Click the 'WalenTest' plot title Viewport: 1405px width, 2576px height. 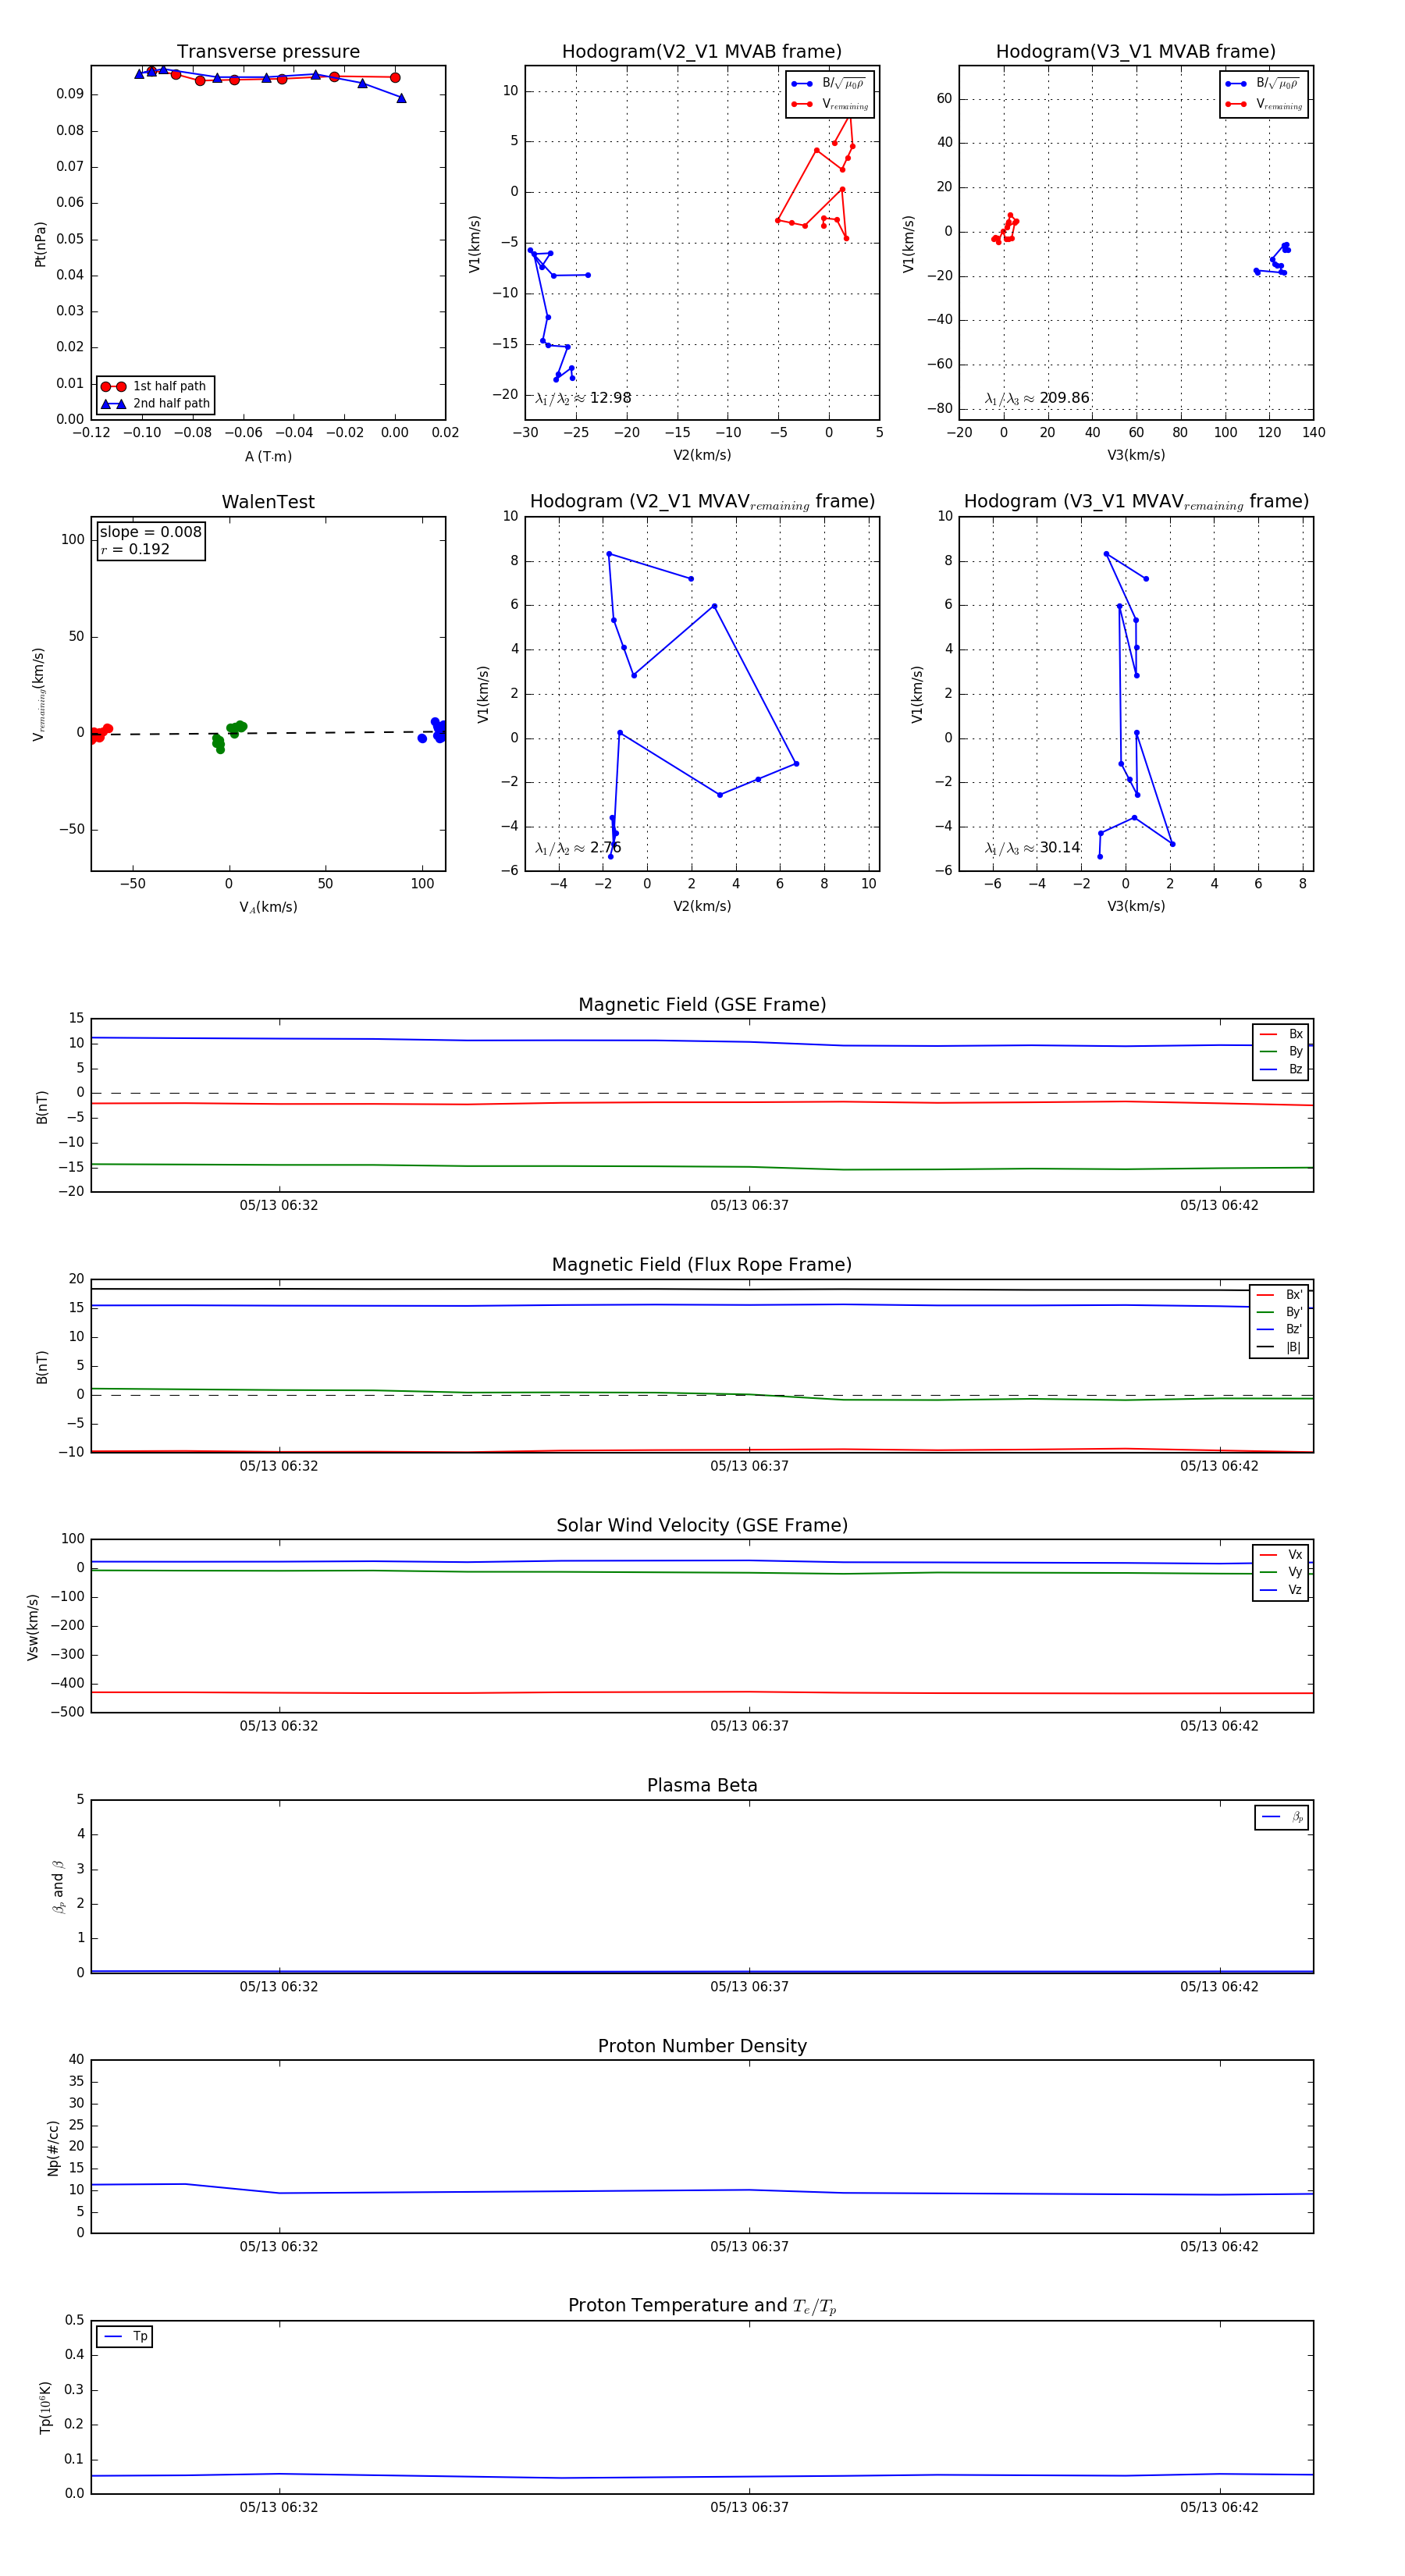268,502
